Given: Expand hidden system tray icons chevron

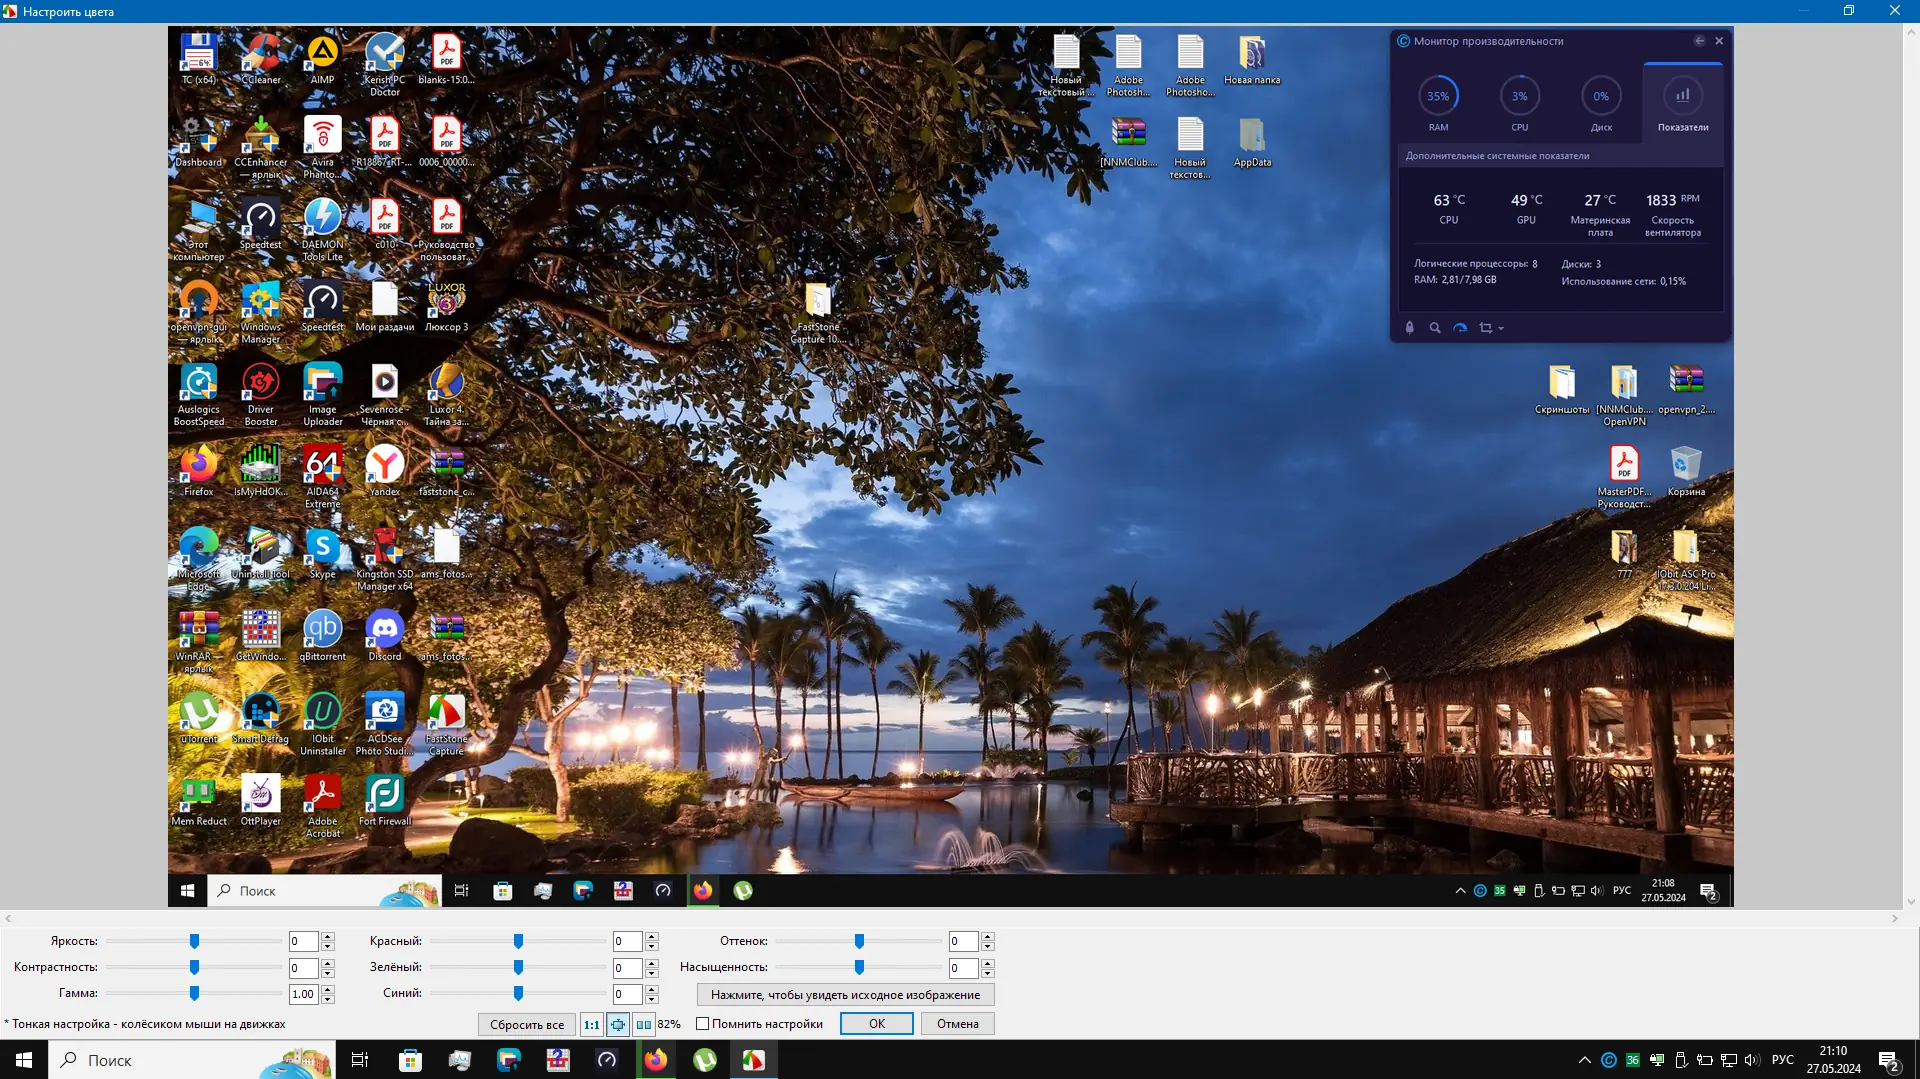Looking at the screenshot, I should (1584, 1060).
